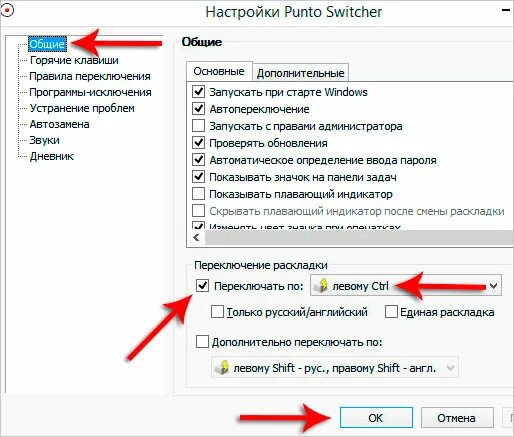Click the Punto Switcher title bar icon

(7, 10)
